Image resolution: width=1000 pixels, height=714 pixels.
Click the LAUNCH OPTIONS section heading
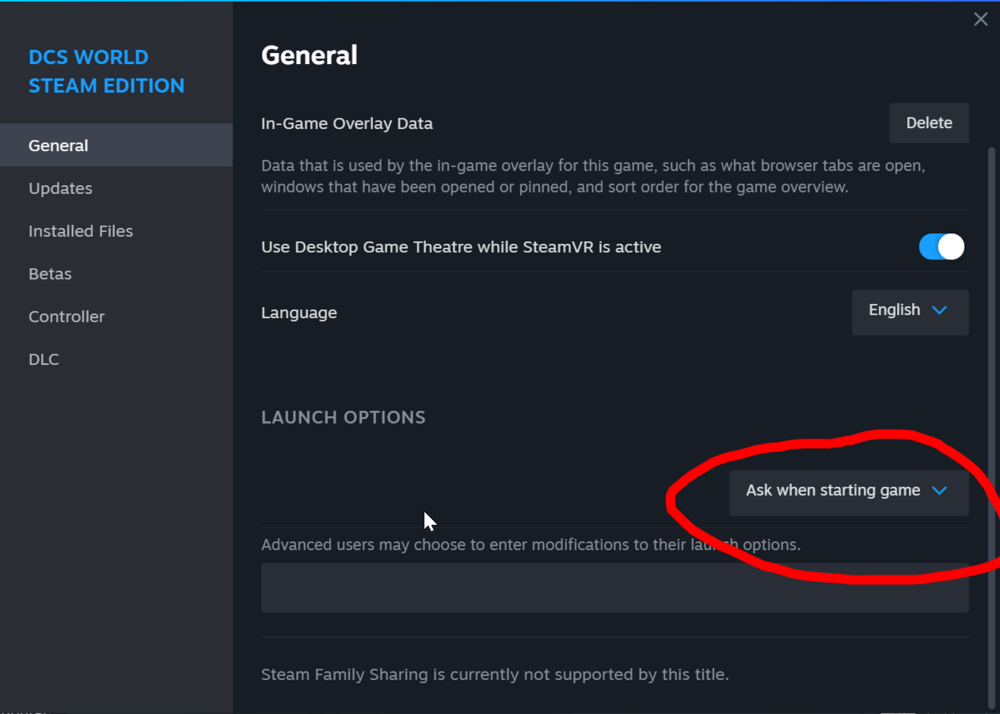[343, 418]
